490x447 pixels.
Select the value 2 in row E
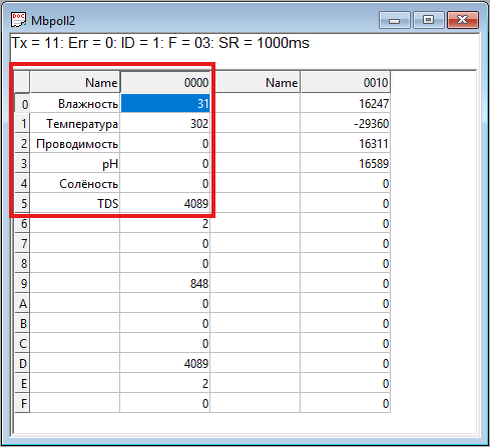point(165,383)
